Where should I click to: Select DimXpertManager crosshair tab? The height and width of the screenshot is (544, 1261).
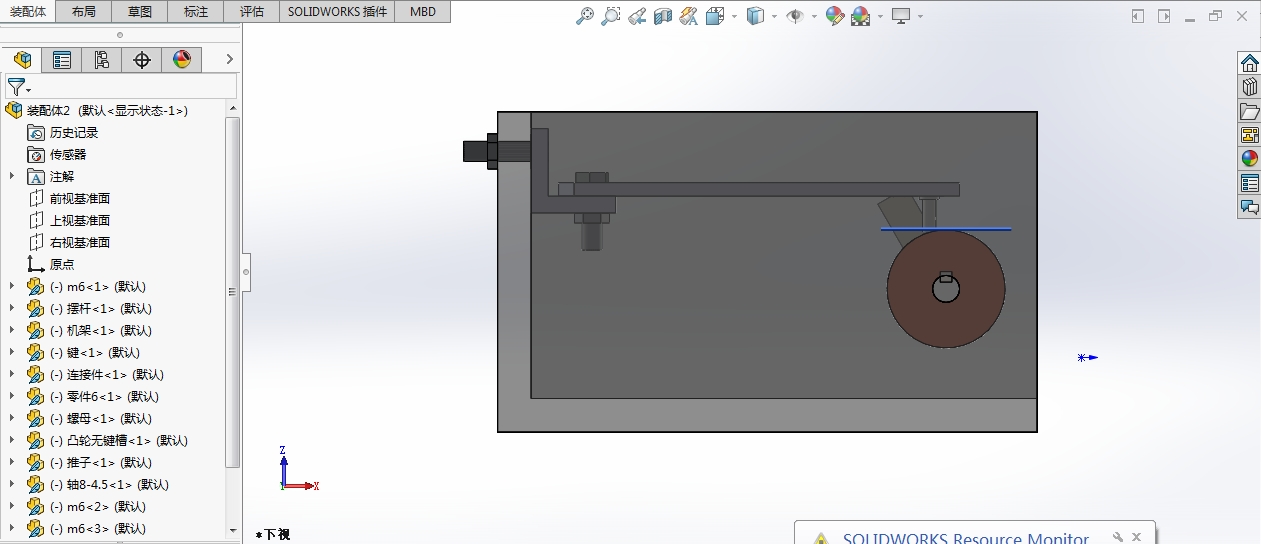pos(142,60)
